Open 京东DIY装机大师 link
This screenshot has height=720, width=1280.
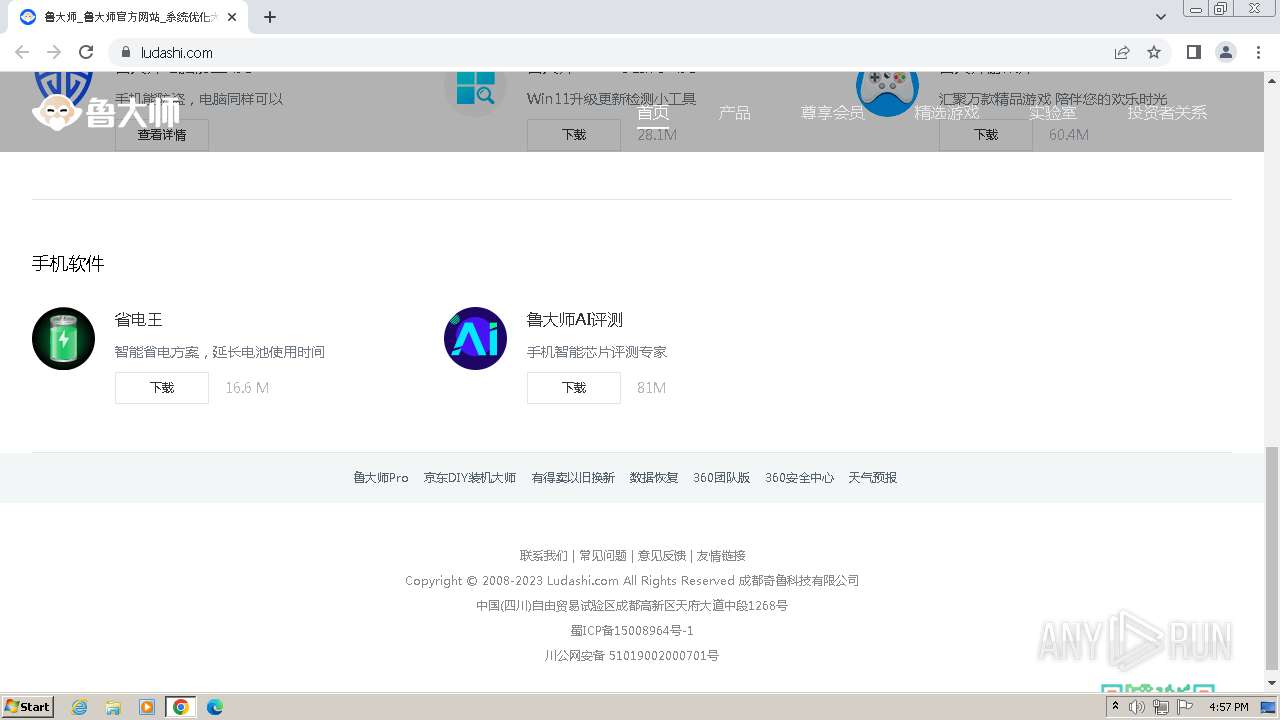(x=470, y=478)
